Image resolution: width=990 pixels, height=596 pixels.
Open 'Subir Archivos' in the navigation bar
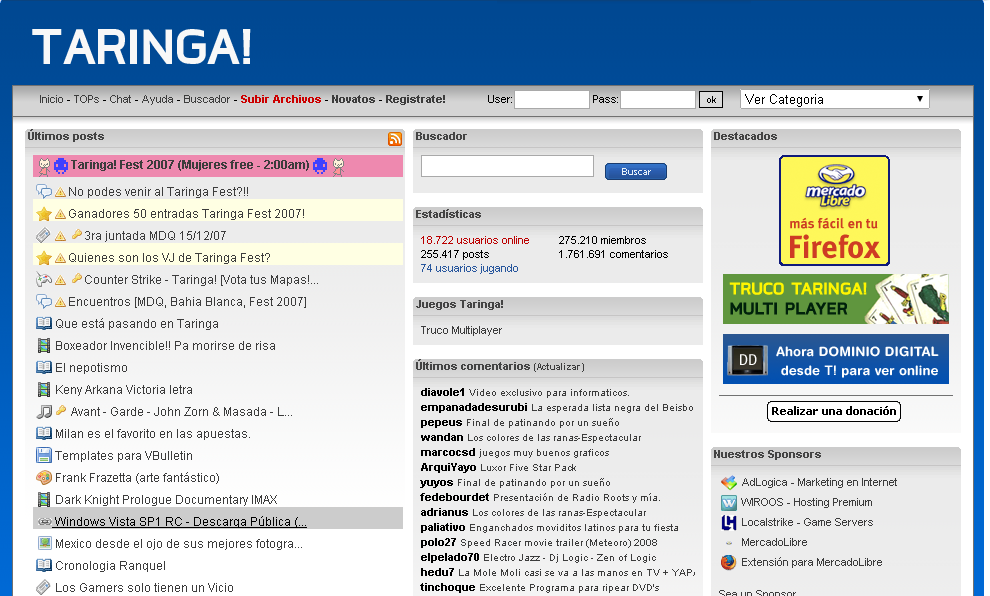pyautogui.click(x=280, y=99)
